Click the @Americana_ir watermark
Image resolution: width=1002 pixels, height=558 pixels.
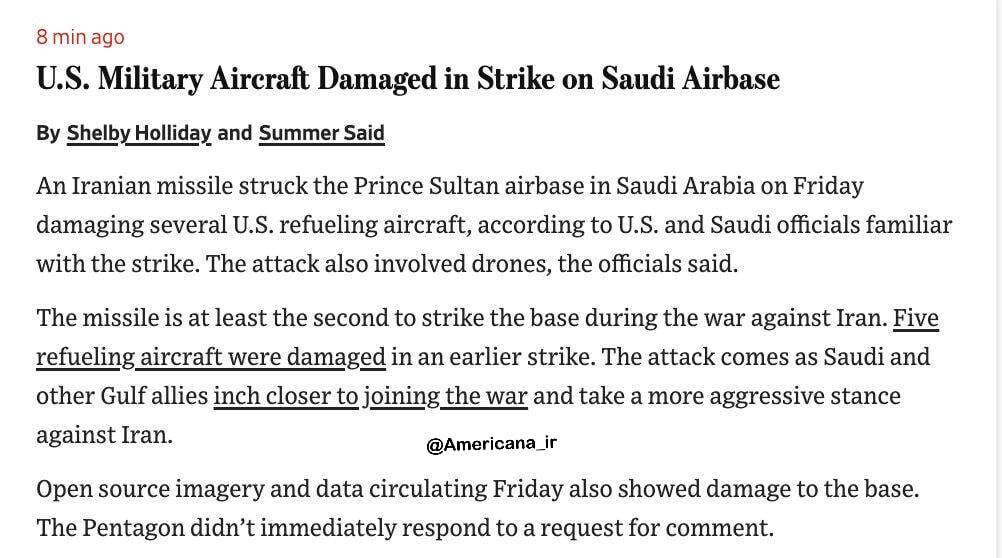point(490,444)
